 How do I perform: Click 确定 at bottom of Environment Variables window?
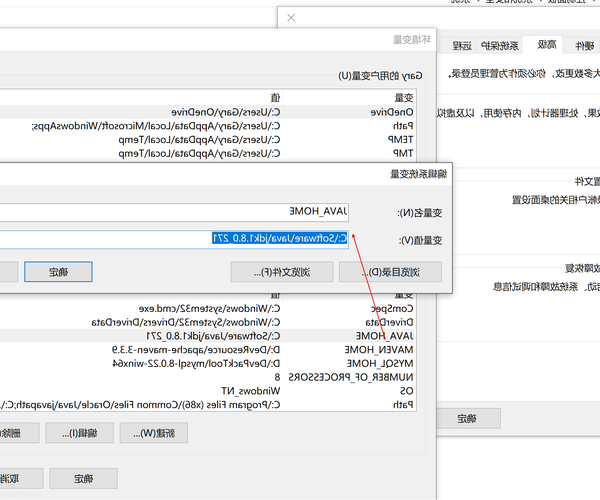click(83, 478)
